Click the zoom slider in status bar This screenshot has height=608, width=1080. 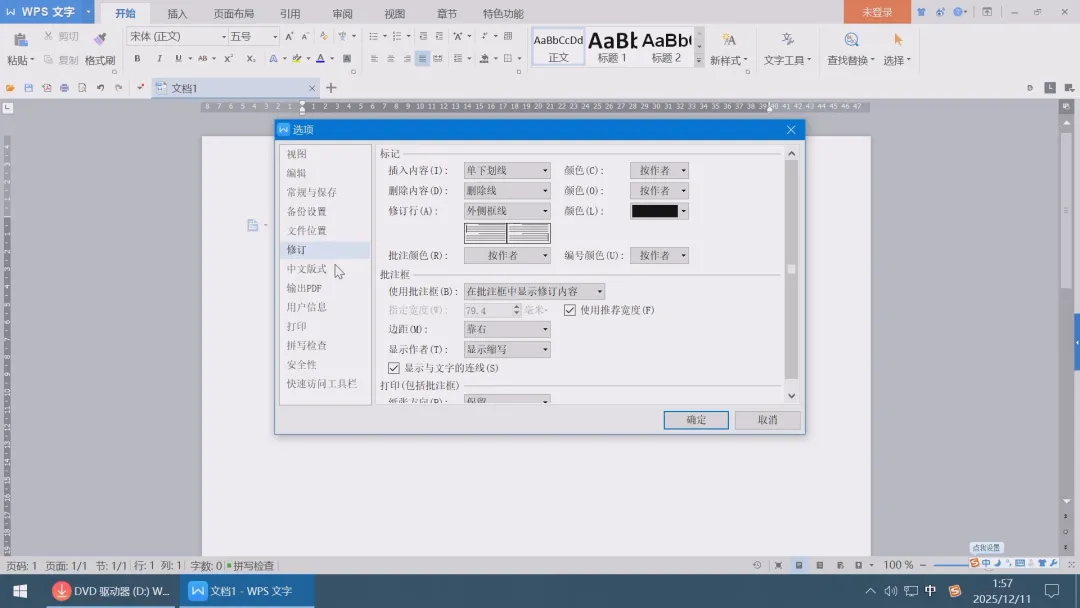[952, 565]
